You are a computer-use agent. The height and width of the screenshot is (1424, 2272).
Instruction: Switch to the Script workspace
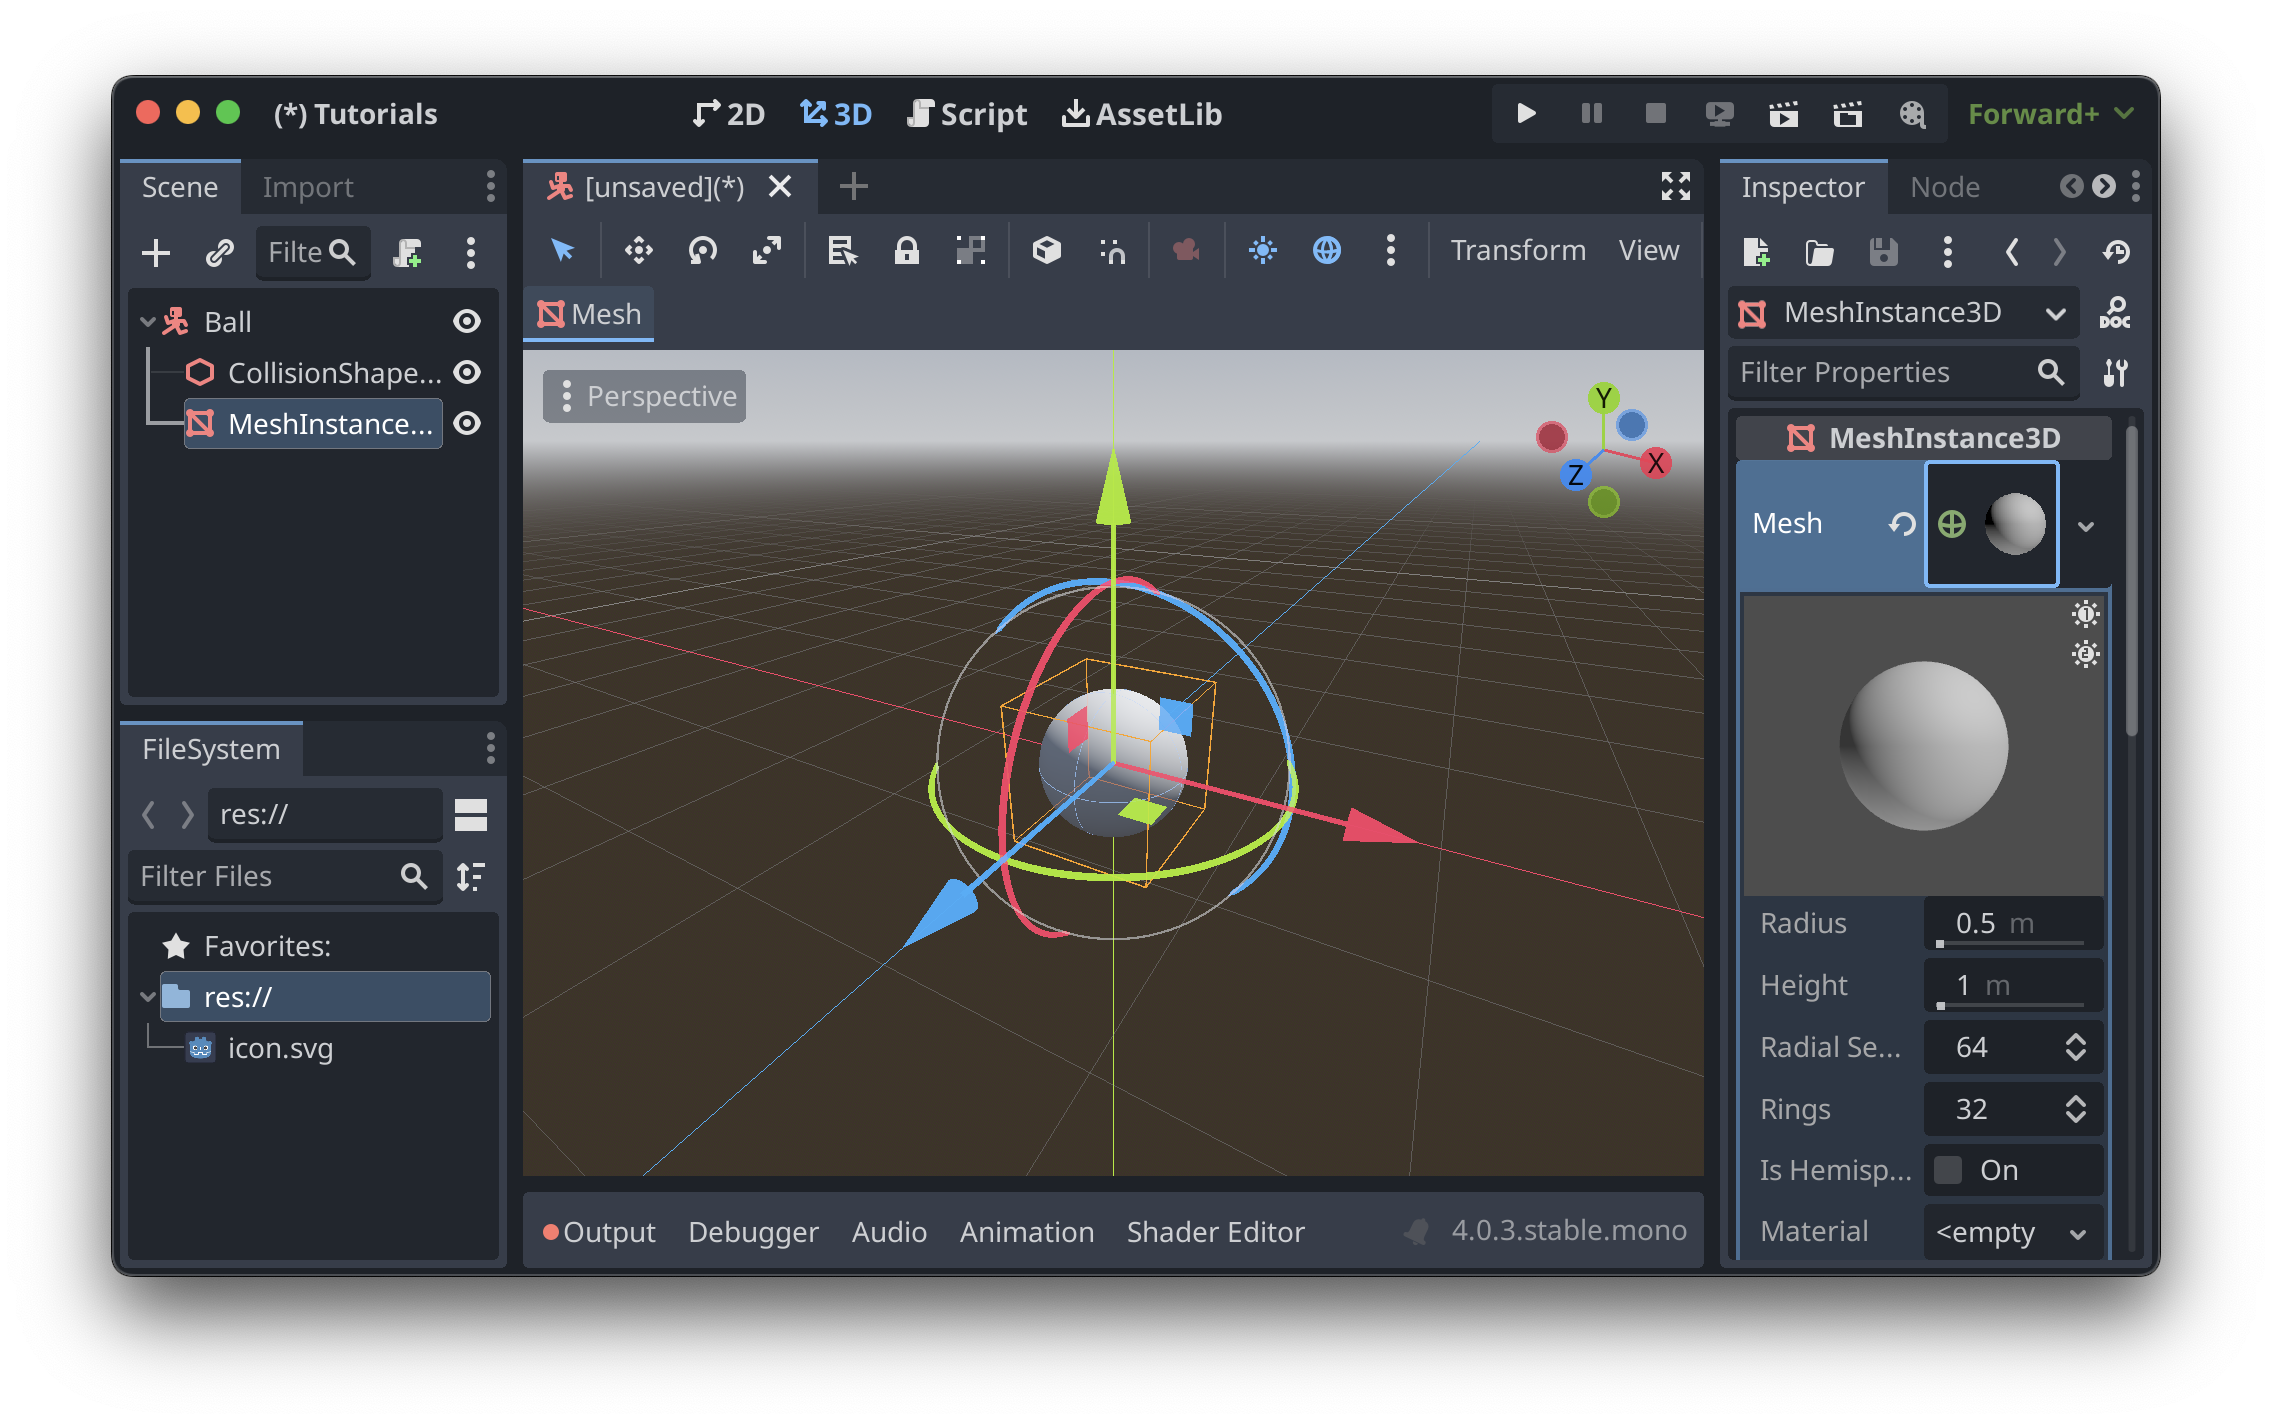click(966, 114)
